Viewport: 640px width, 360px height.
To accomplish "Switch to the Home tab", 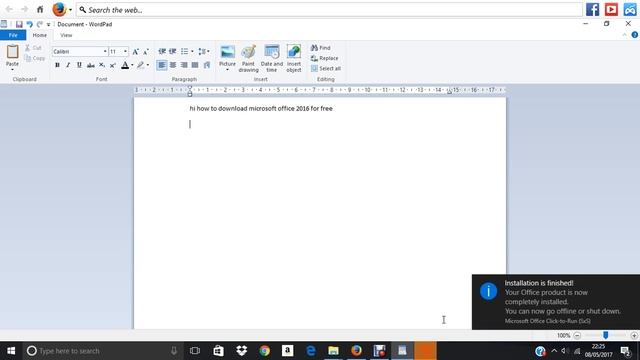I will click(x=40, y=35).
